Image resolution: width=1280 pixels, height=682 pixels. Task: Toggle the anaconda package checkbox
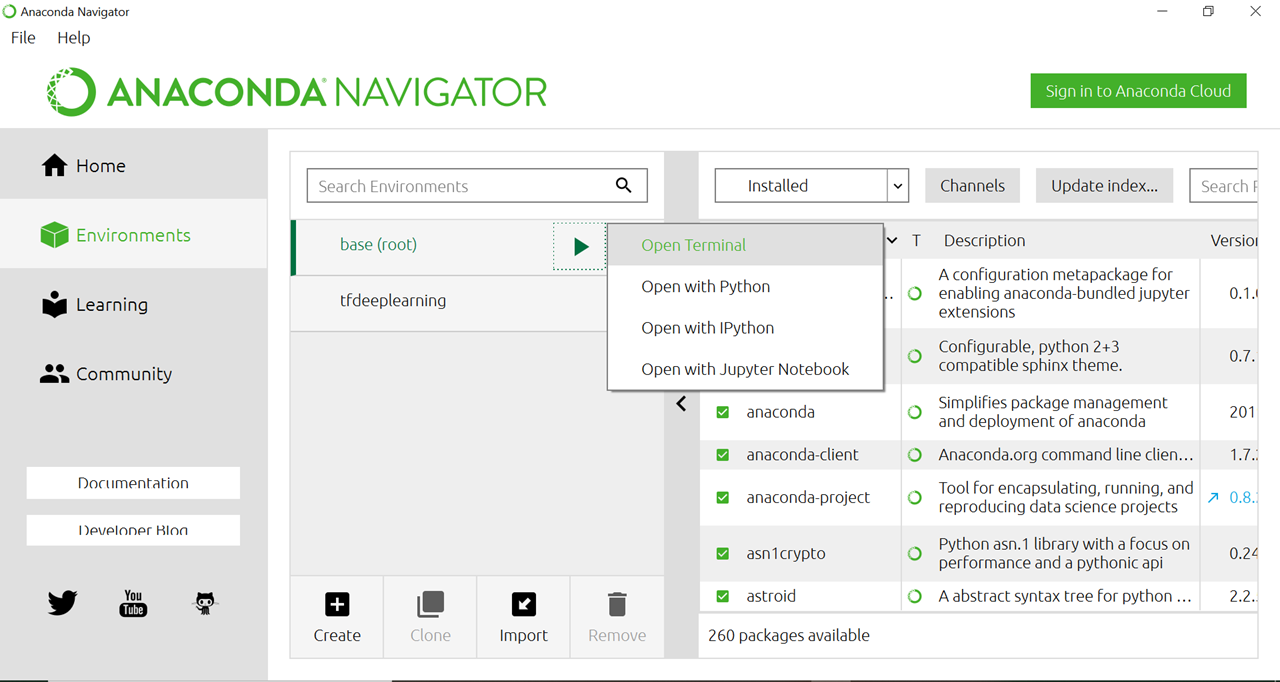pos(723,412)
